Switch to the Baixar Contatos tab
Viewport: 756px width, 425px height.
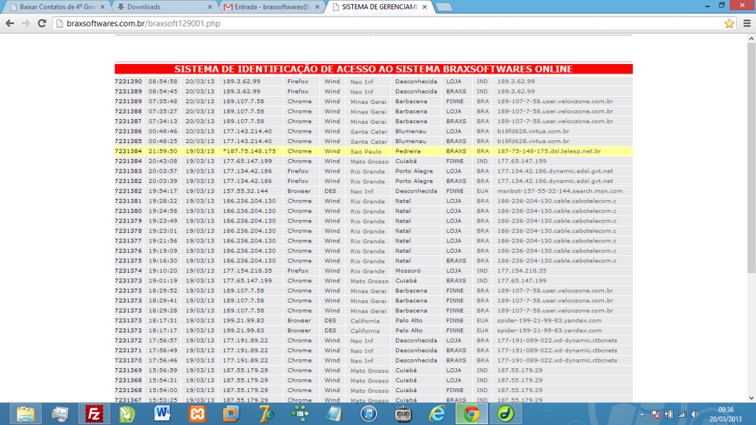pyautogui.click(x=55, y=7)
